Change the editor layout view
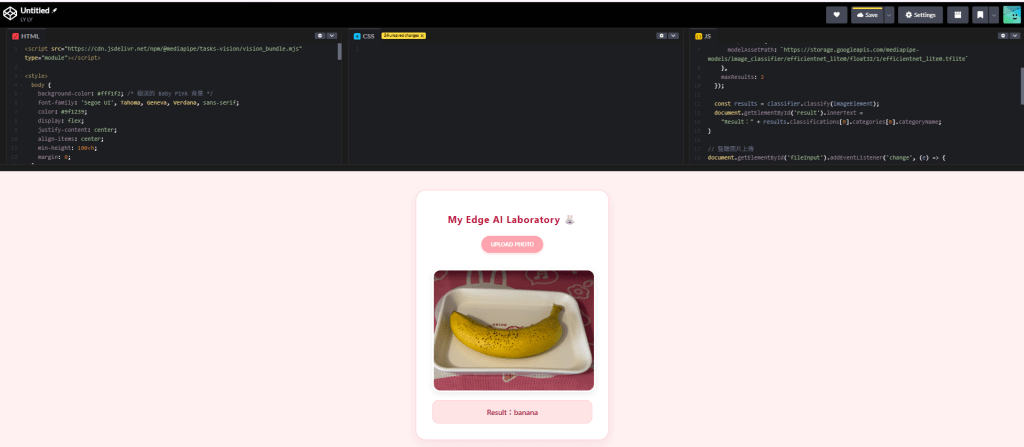 click(957, 15)
